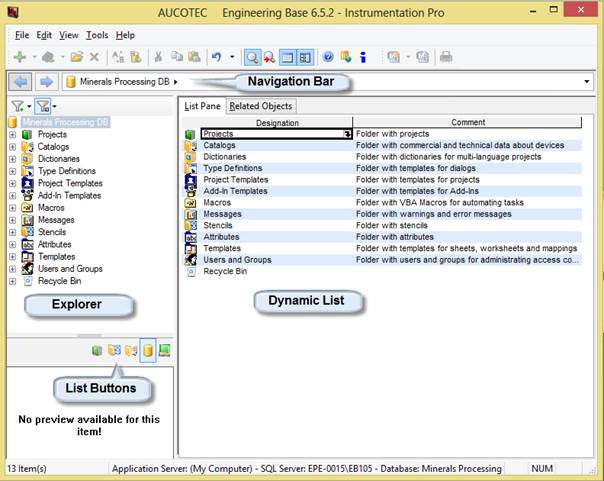Open the Undo history dropdown arrow
This screenshot has height=481, width=604.
(x=232, y=57)
